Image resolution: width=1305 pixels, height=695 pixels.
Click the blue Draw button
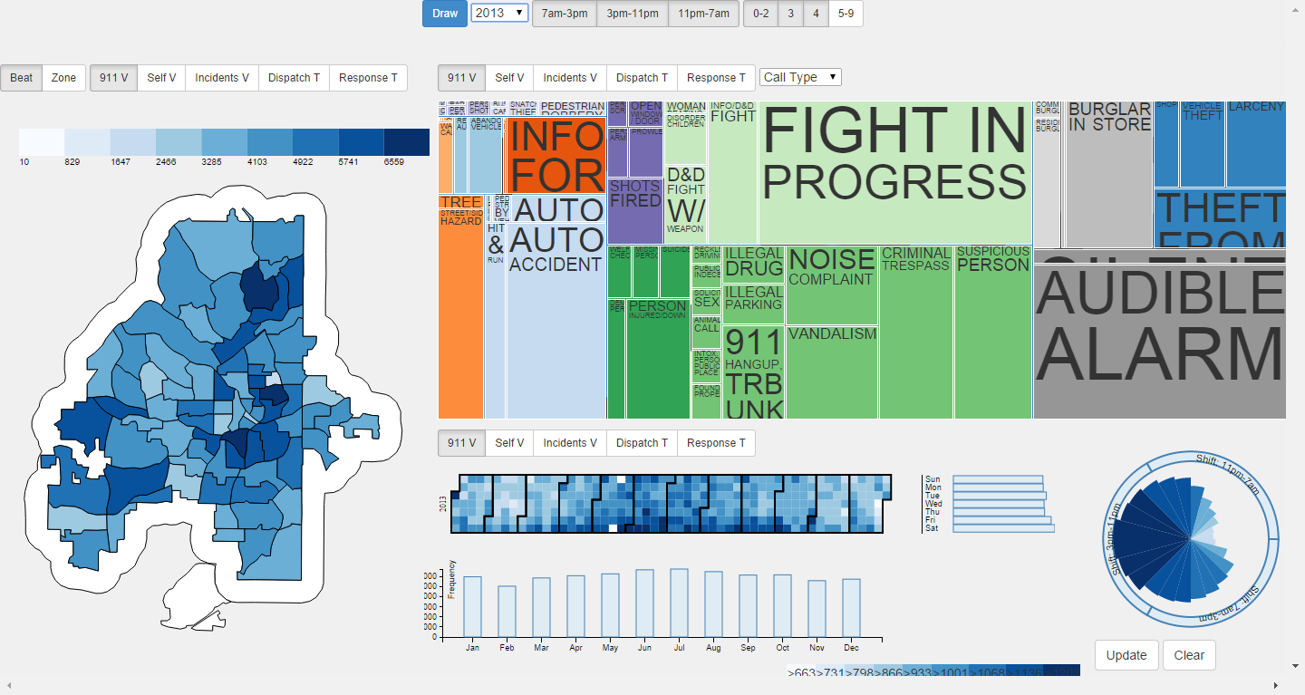[x=445, y=14]
